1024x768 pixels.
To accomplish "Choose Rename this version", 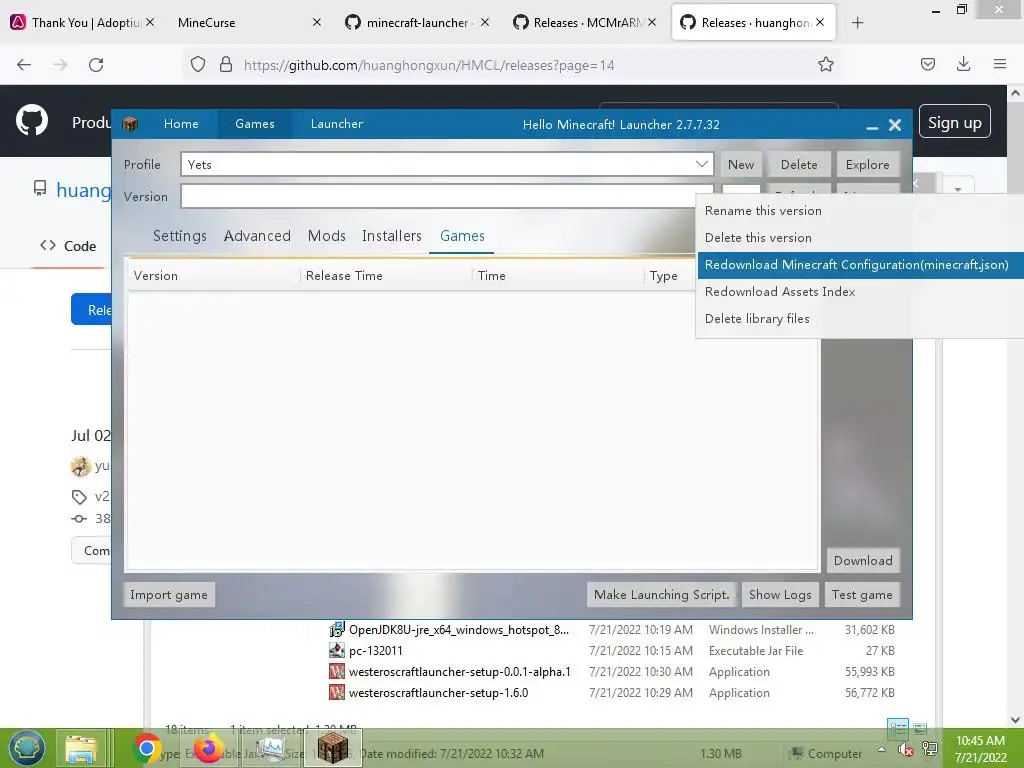I will pos(763,211).
